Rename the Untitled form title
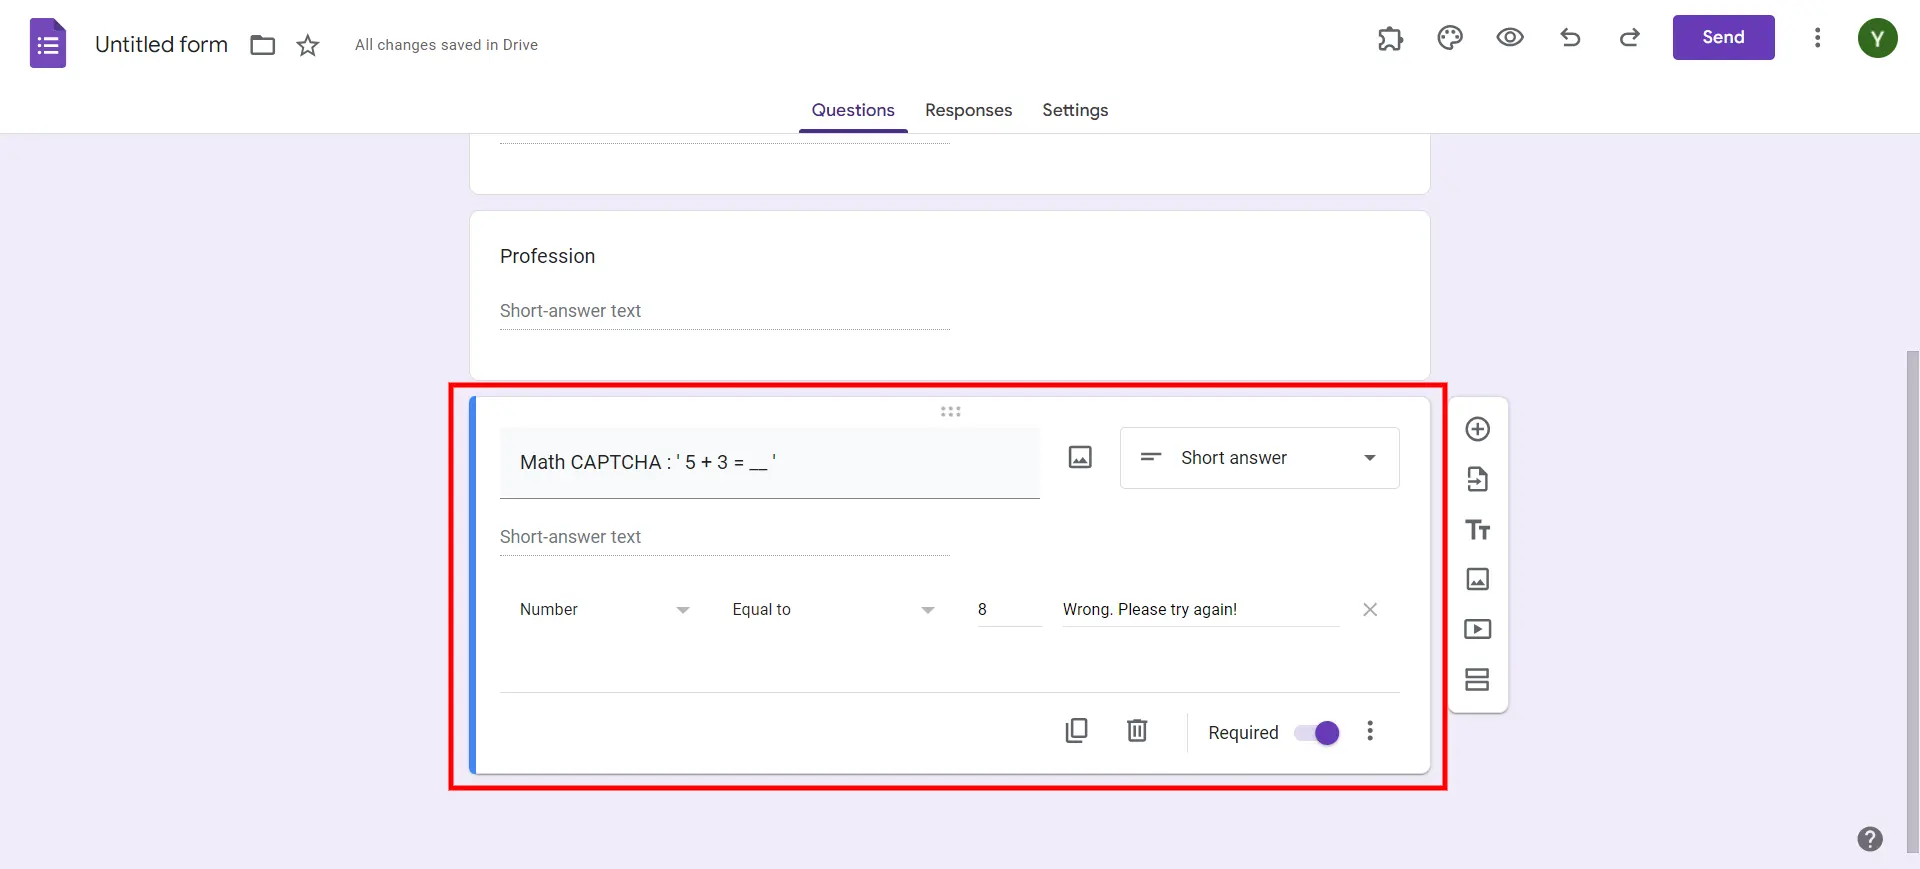Image resolution: width=1920 pixels, height=869 pixels. [161, 44]
